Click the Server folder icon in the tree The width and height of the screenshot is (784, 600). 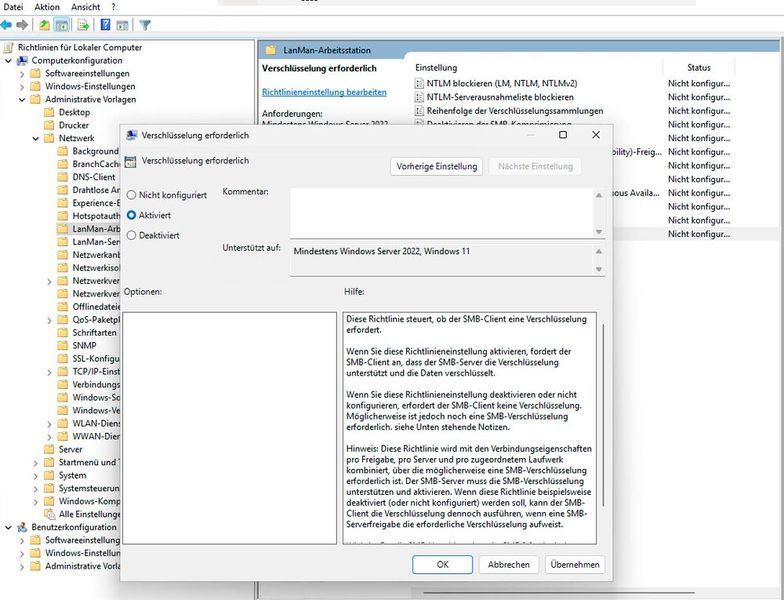point(49,450)
